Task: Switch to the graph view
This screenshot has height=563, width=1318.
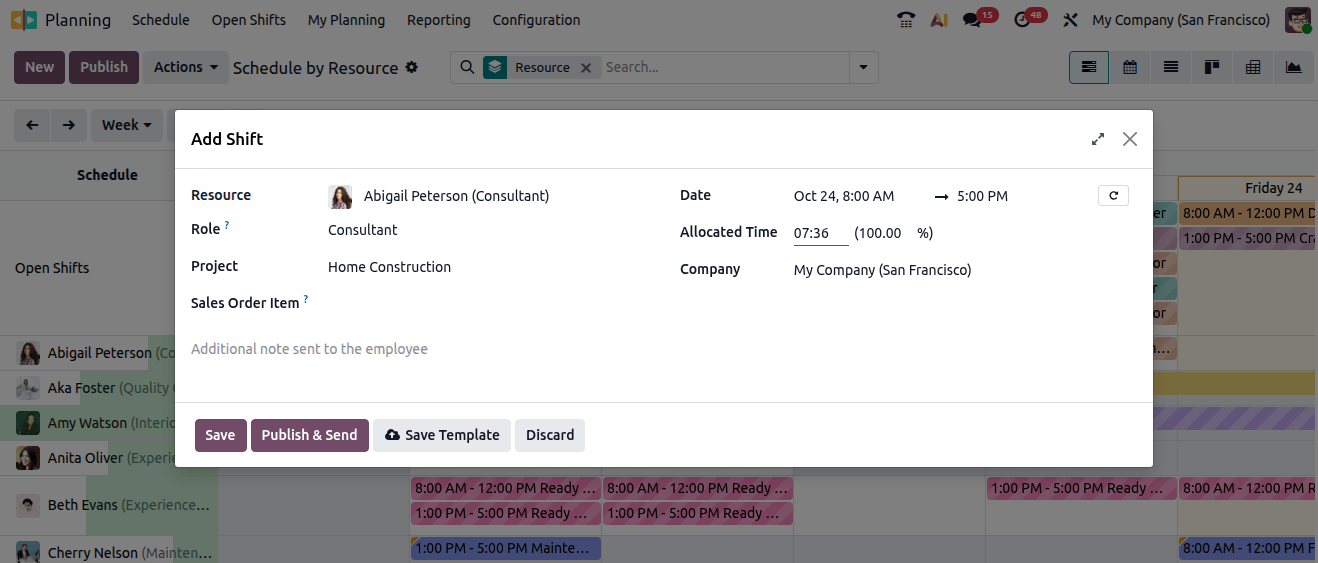Action: click(1294, 67)
